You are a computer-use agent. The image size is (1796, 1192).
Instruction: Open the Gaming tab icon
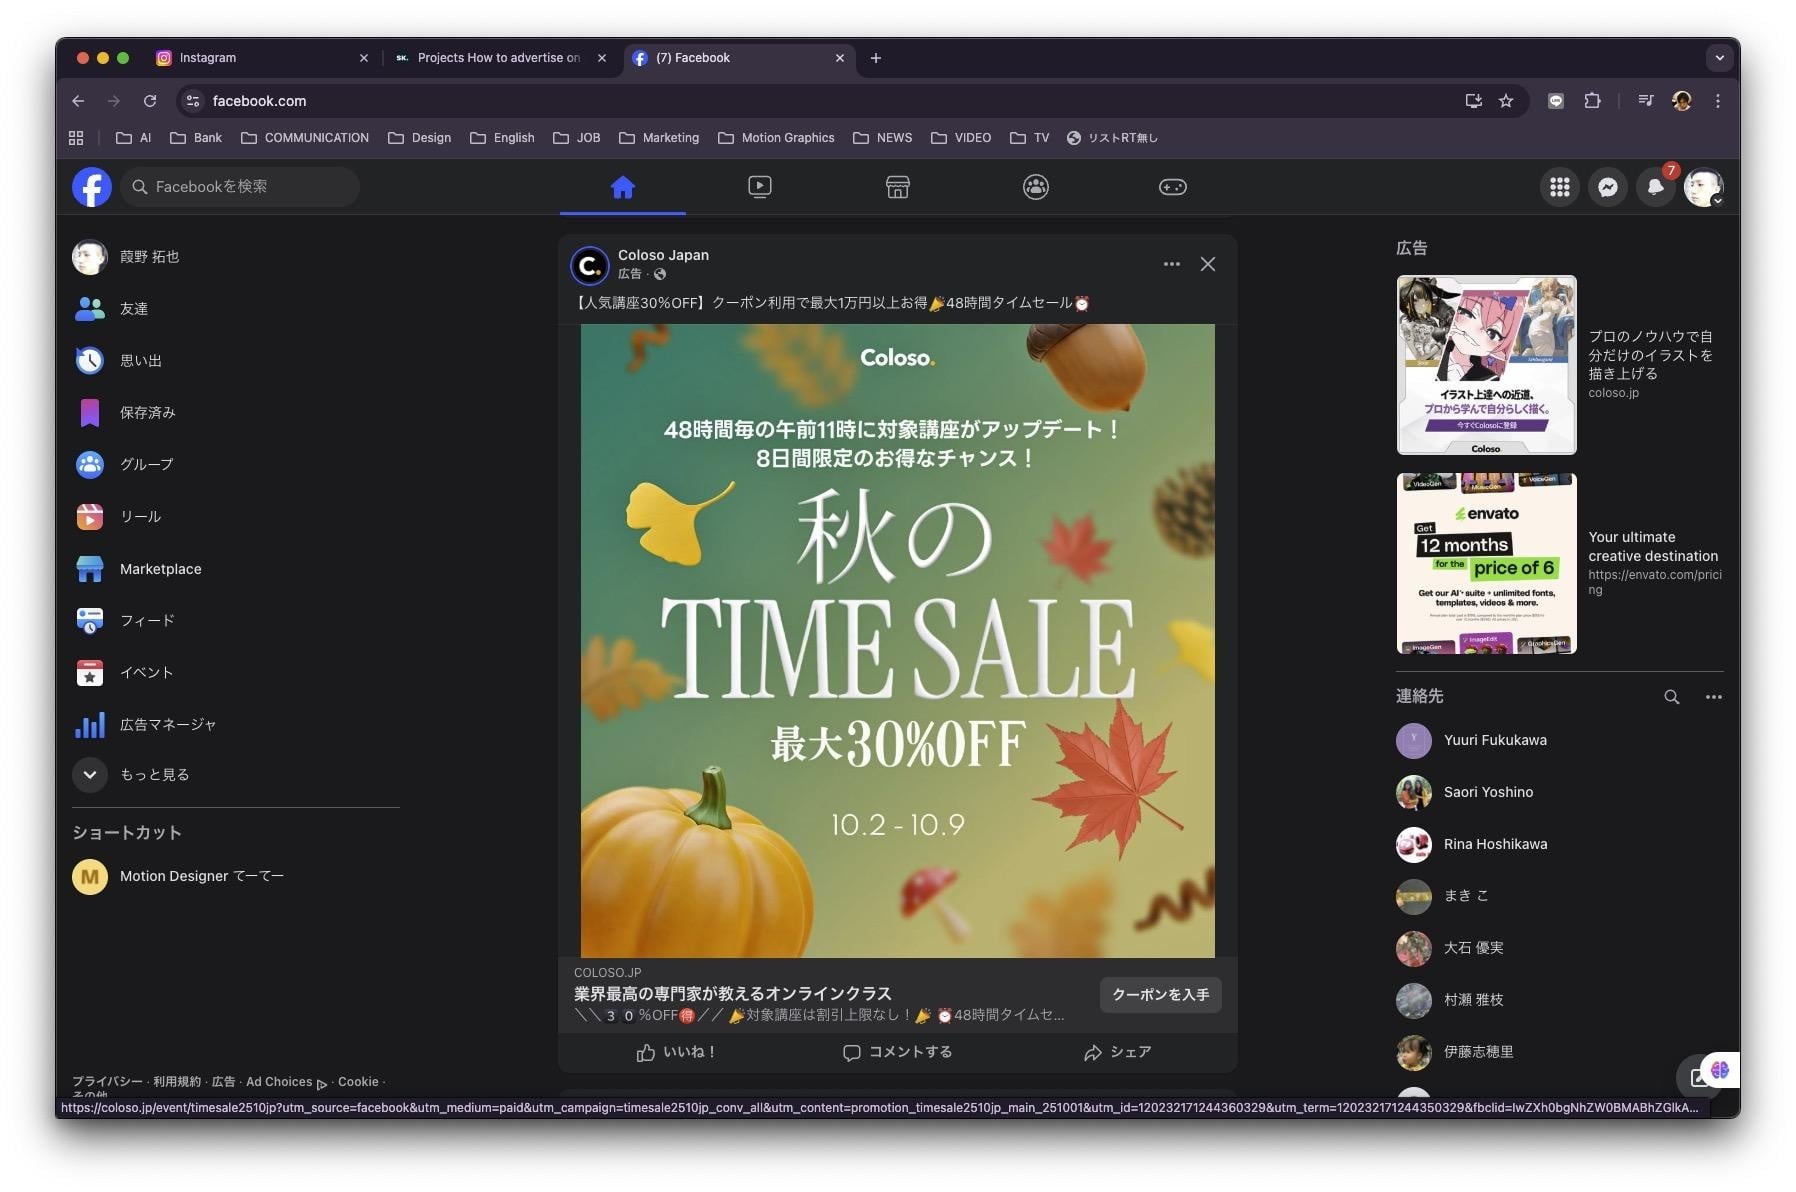coord(1173,187)
